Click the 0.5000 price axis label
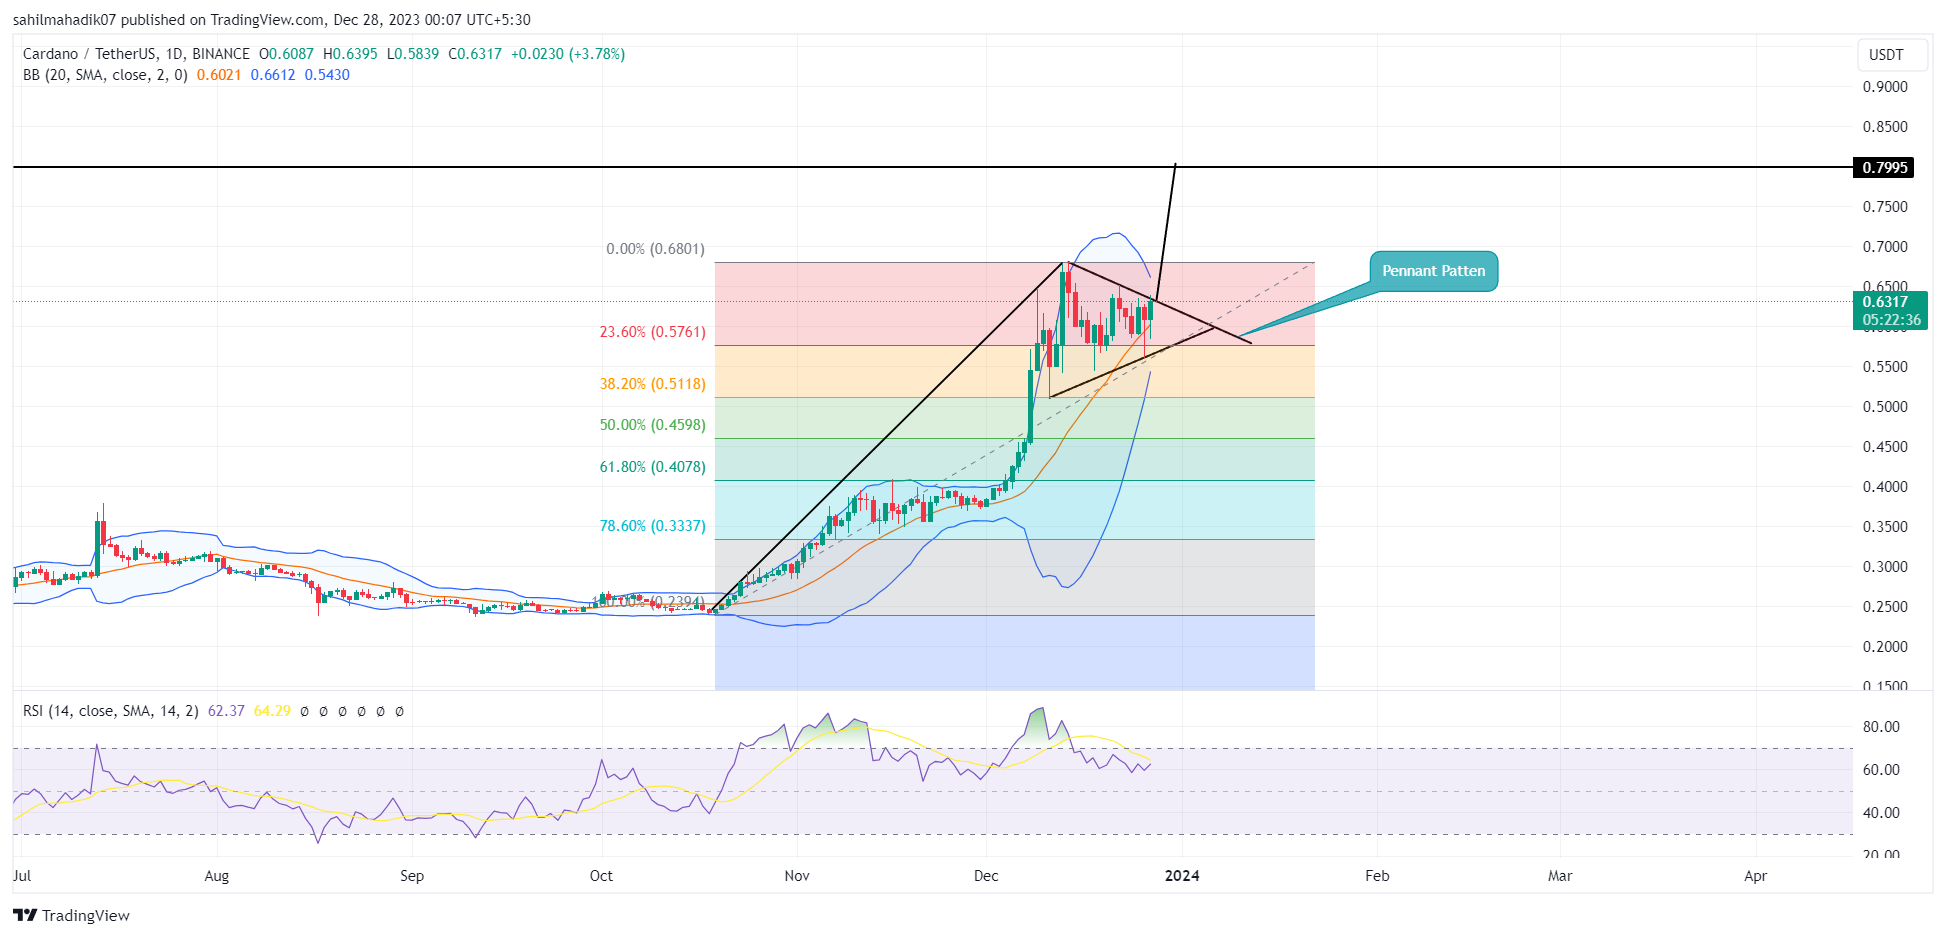This screenshot has width=1946, height=937. click(x=1885, y=407)
